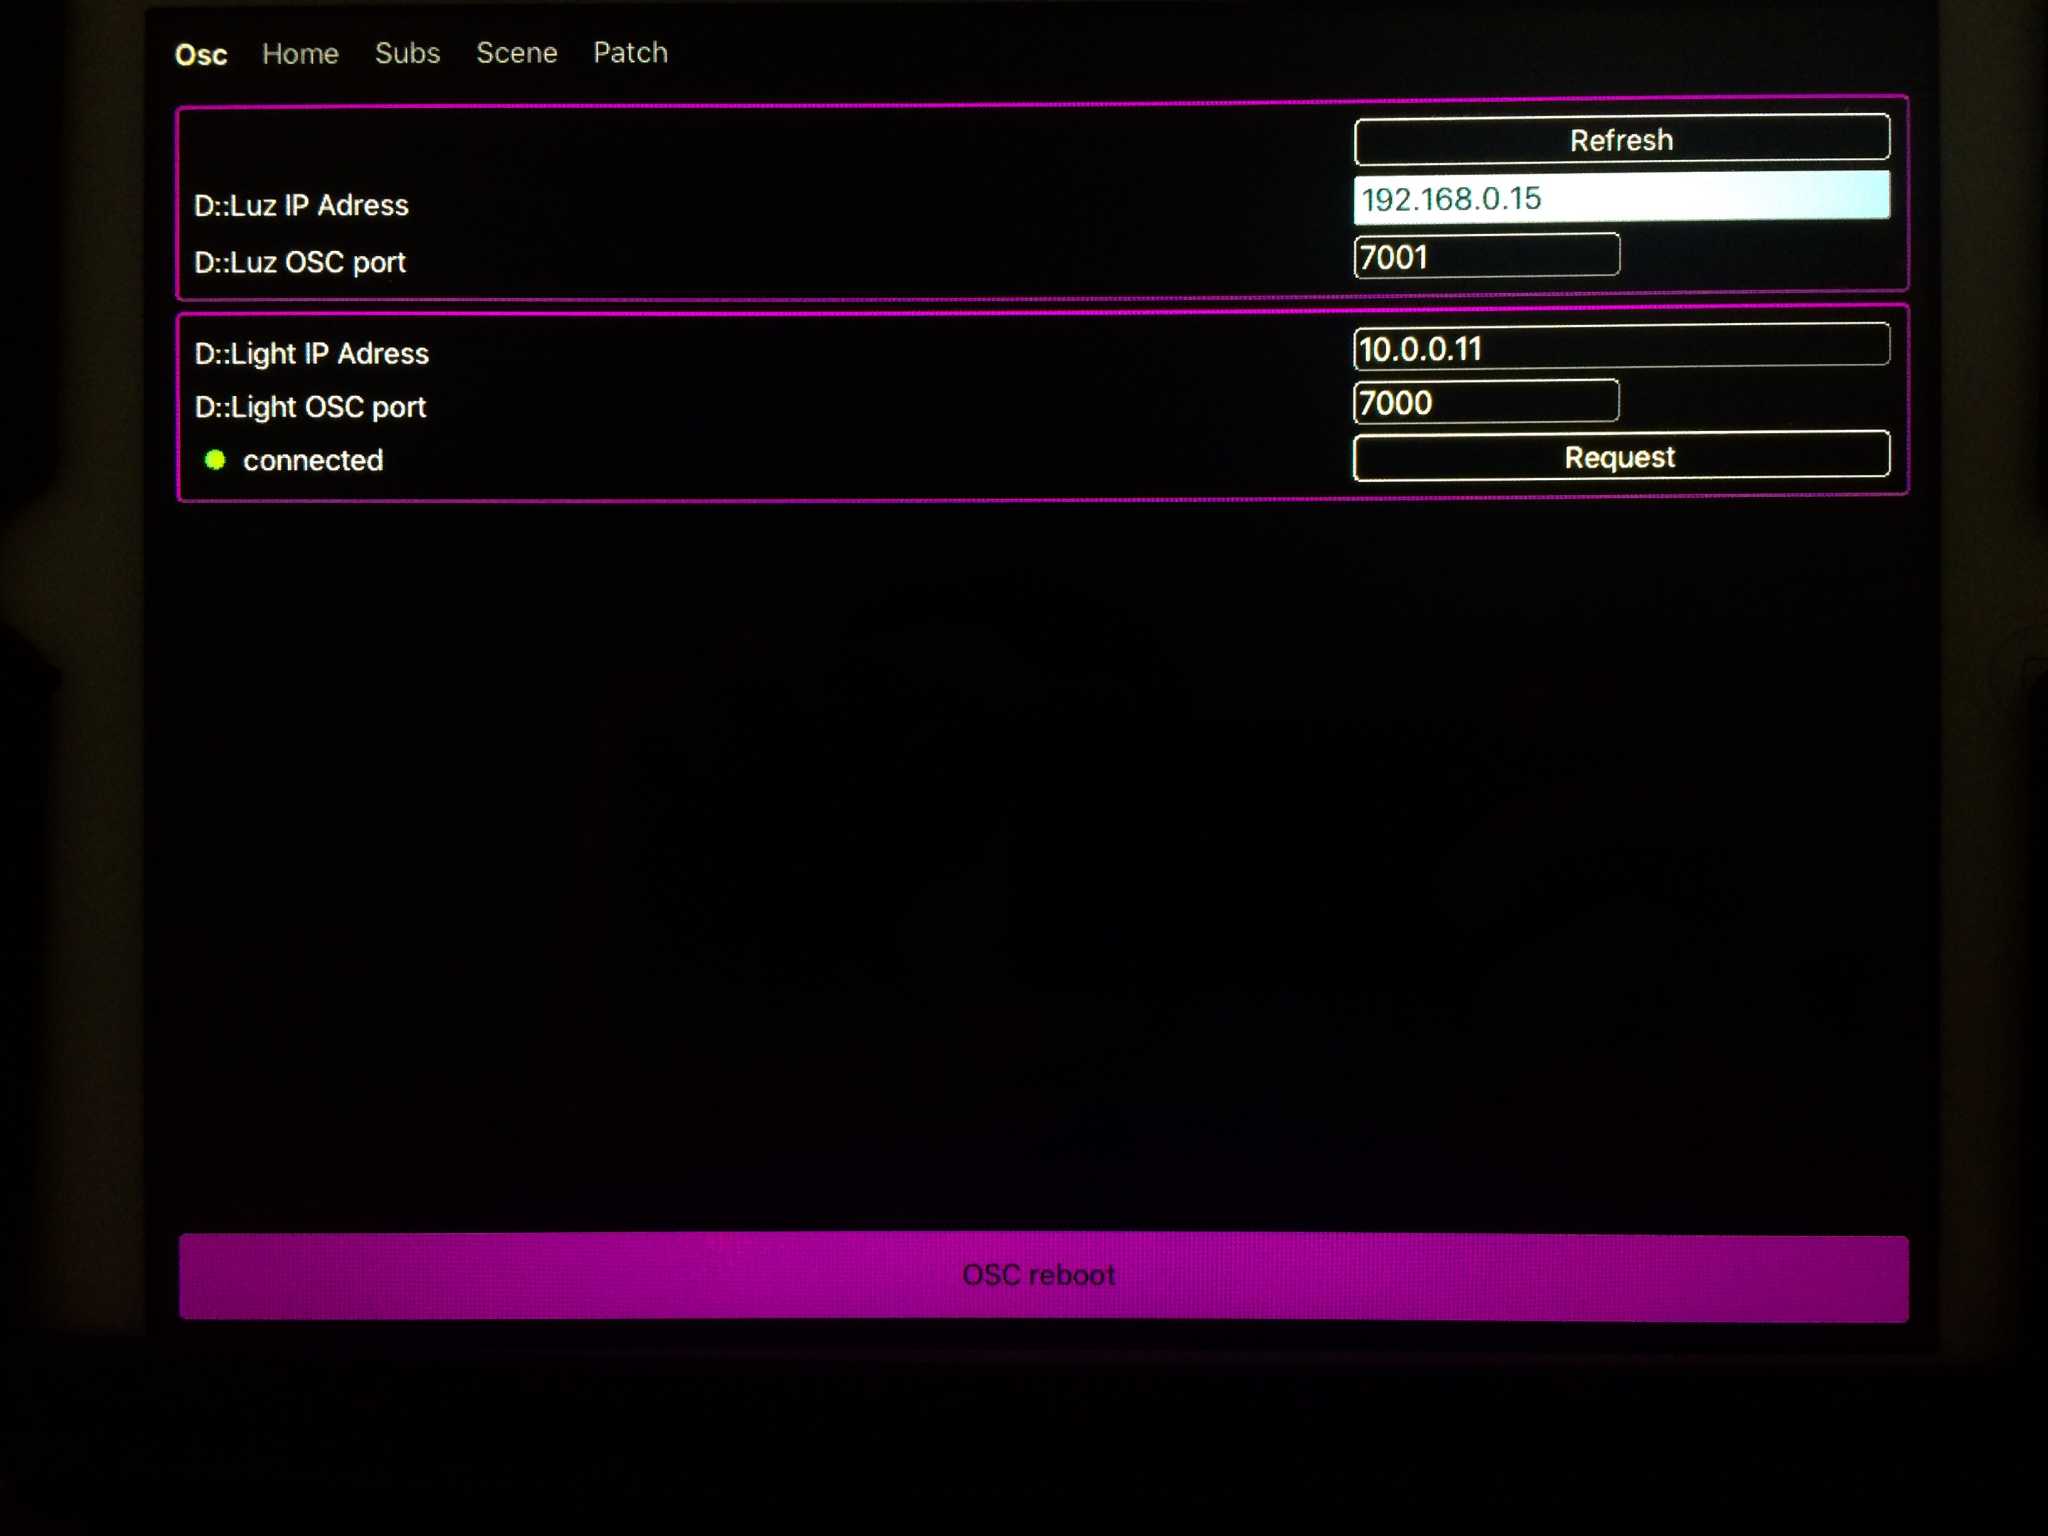Open the Patch tab
This screenshot has width=2048, height=1536.
630,53
